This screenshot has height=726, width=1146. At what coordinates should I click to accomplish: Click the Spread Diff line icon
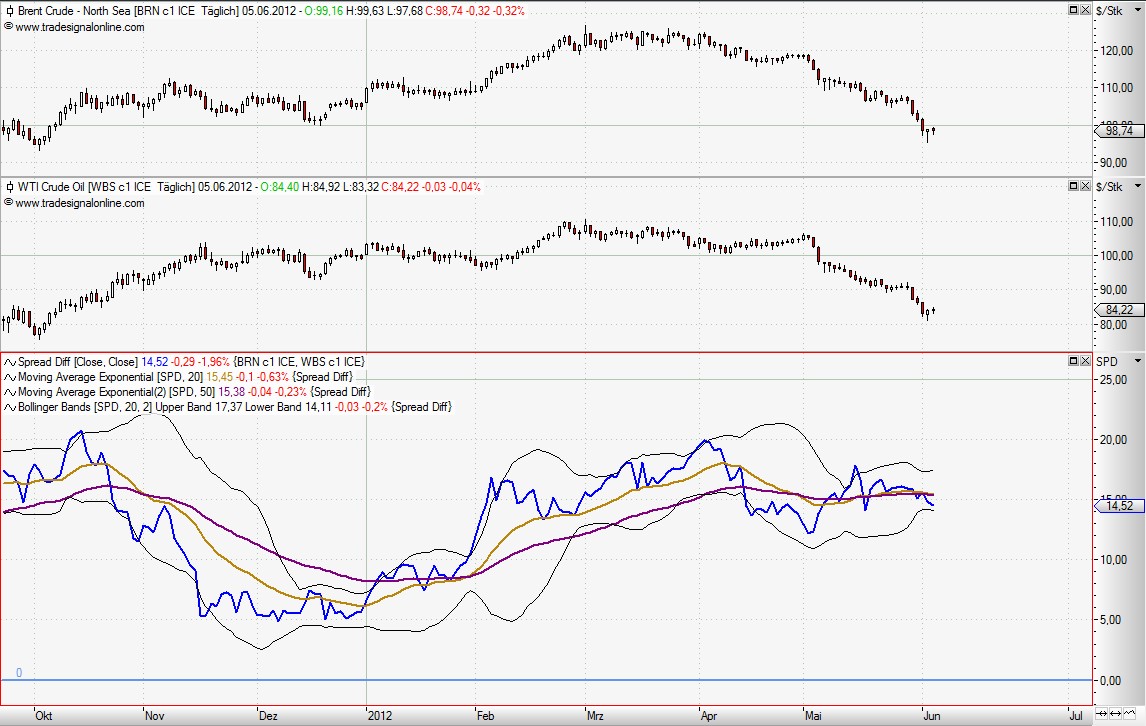click(x=9, y=360)
